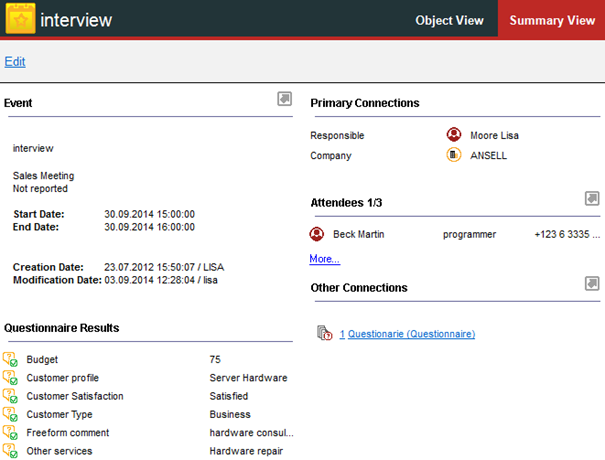Click the Sales Meeting event type text
This screenshot has width=605, height=460.
(x=43, y=176)
